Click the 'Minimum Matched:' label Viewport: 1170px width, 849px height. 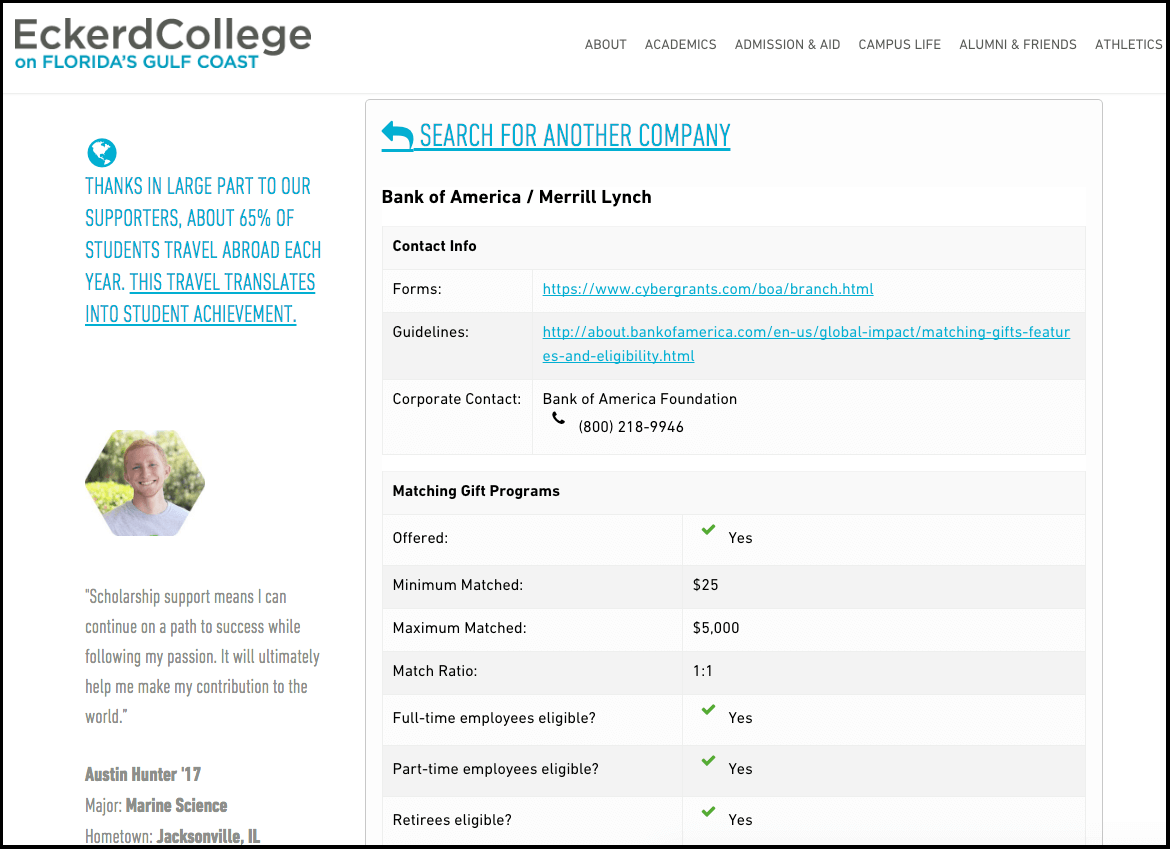[x=457, y=585]
